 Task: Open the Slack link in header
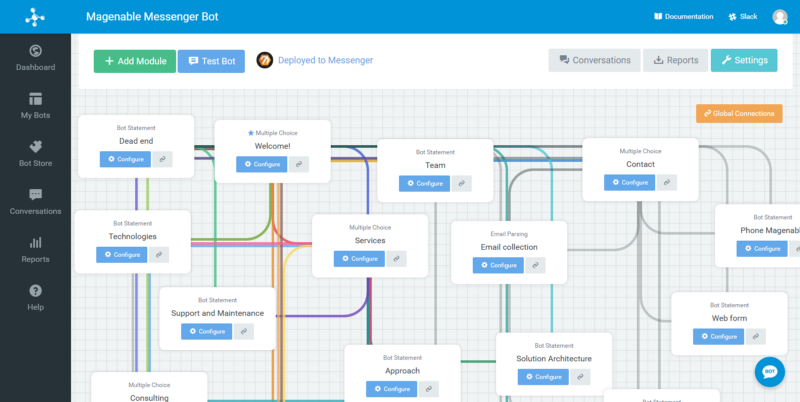(x=742, y=17)
